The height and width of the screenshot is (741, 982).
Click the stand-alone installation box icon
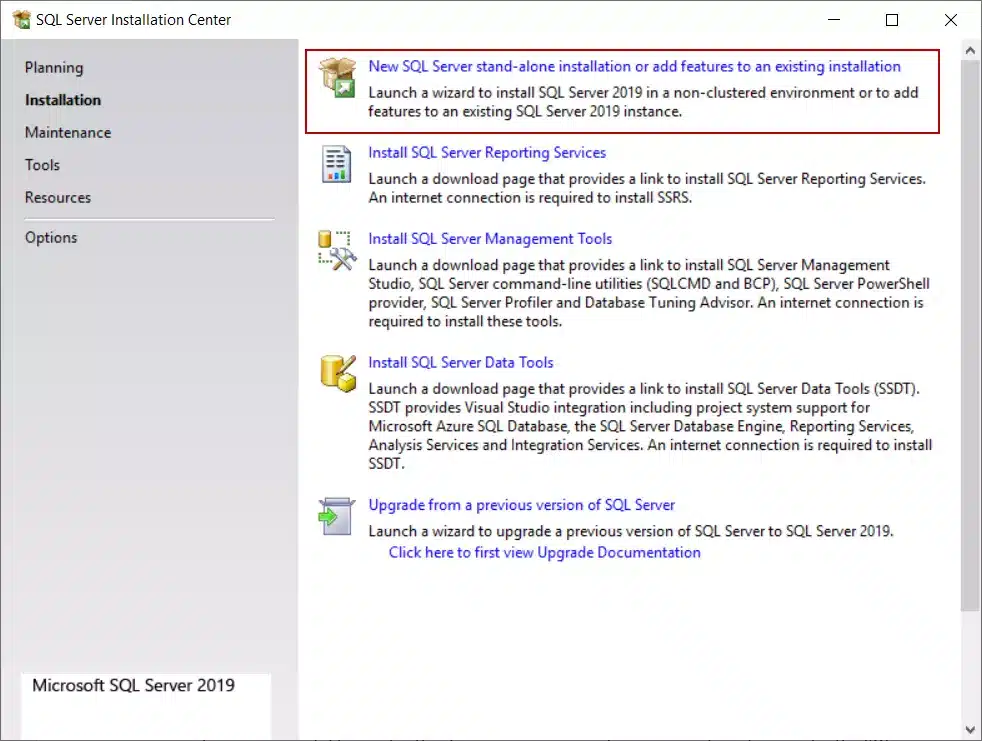pos(337,78)
